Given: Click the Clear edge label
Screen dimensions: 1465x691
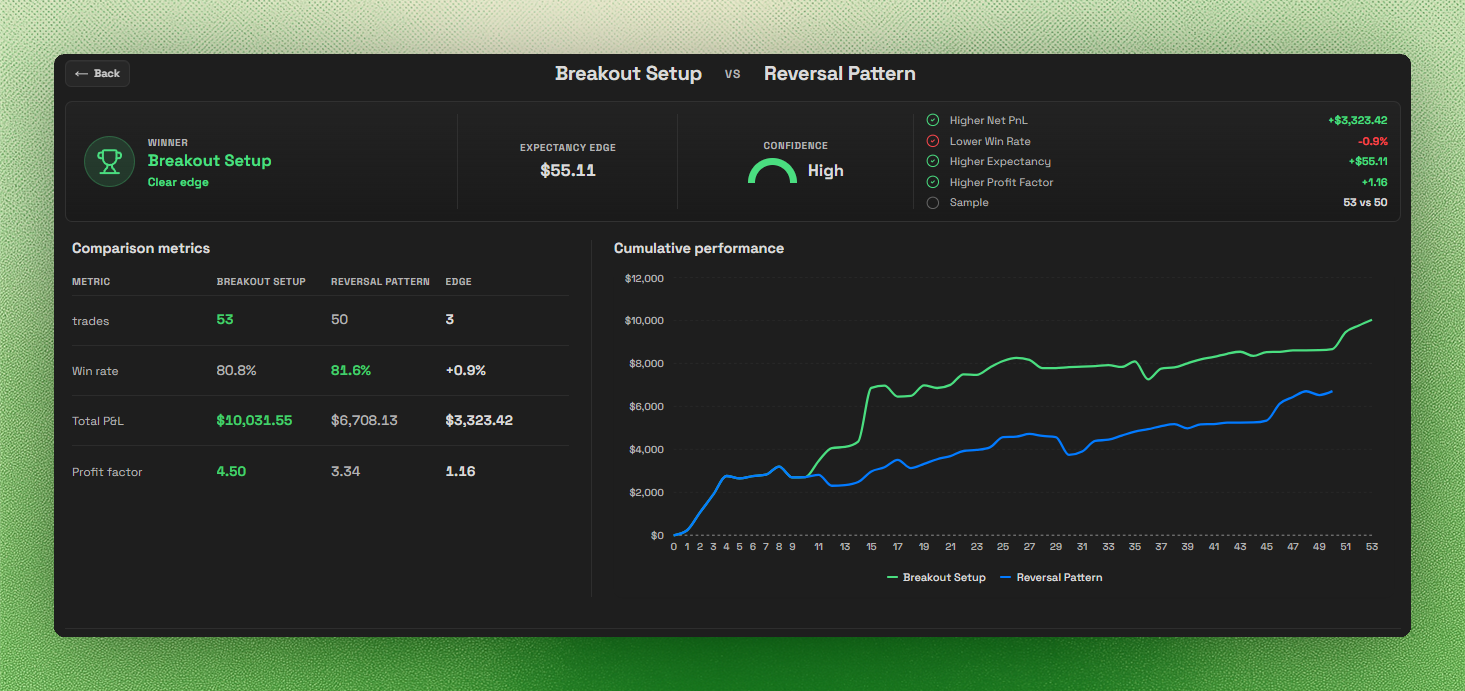Looking at the screenshot, I should (x=178, y=182).
